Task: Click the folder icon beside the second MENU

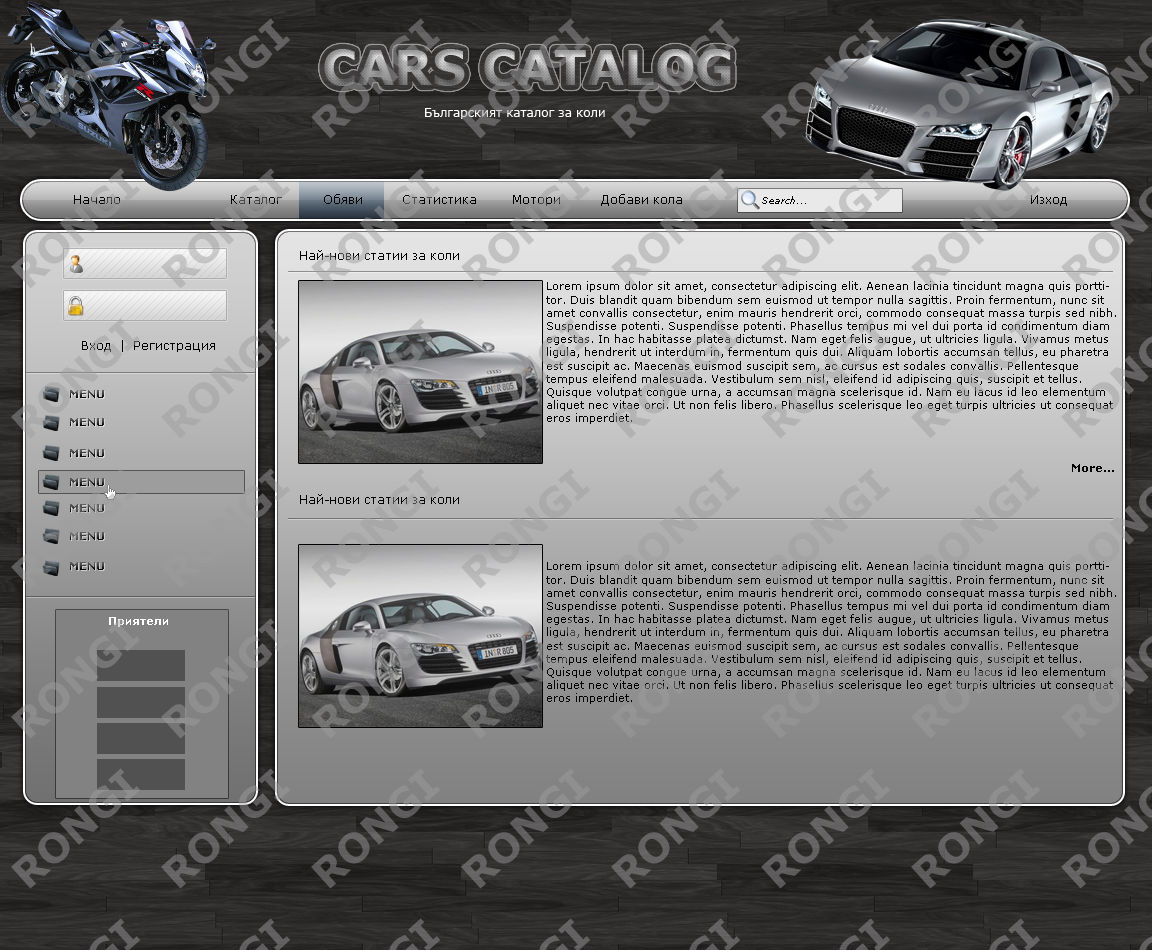Action: click(51, 422)
